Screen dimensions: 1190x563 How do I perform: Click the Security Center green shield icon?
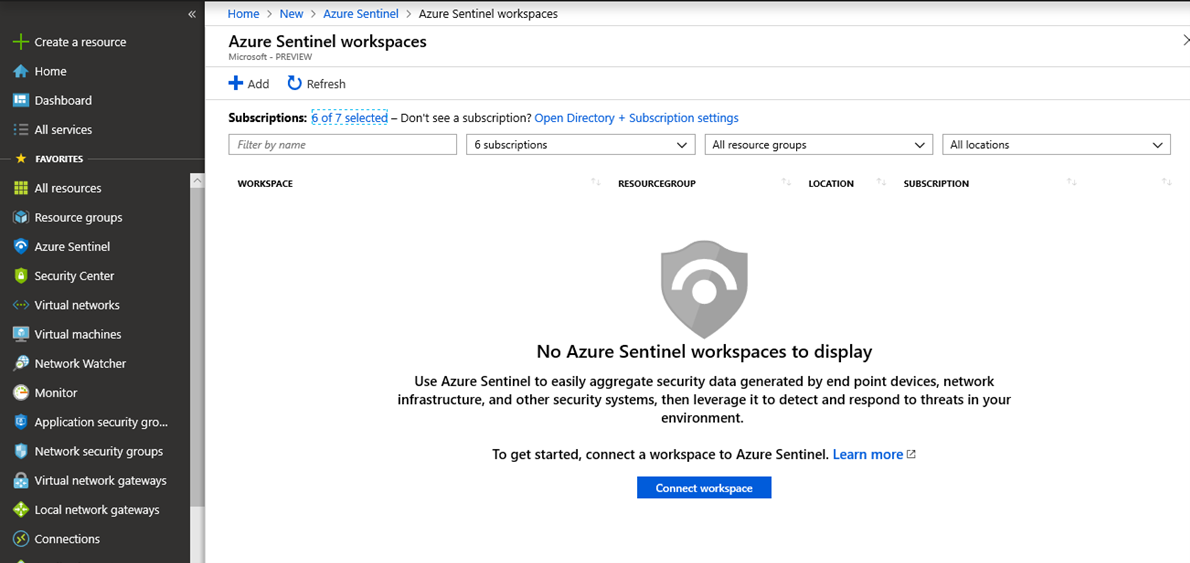[x=21, y=276]
